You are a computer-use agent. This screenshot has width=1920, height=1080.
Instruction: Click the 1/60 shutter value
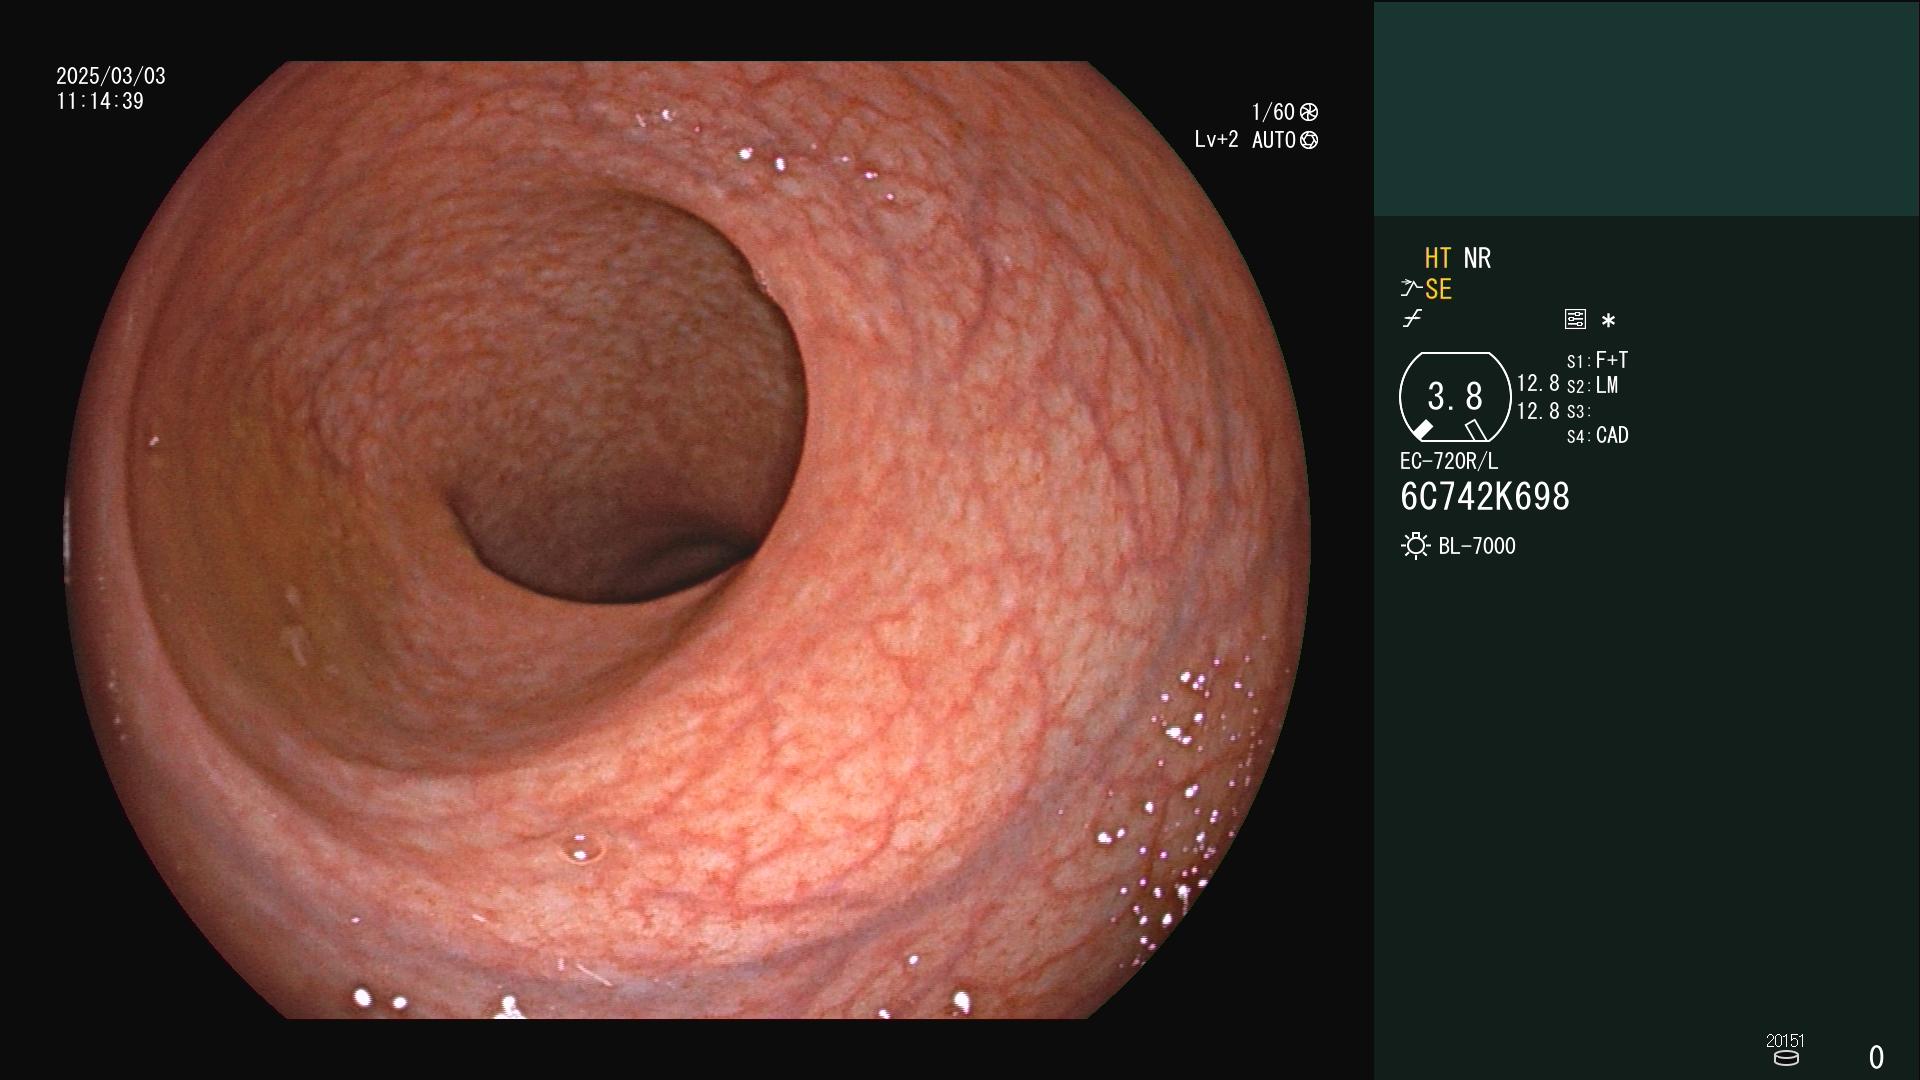pyautogui.click(x=1273, y=112)
